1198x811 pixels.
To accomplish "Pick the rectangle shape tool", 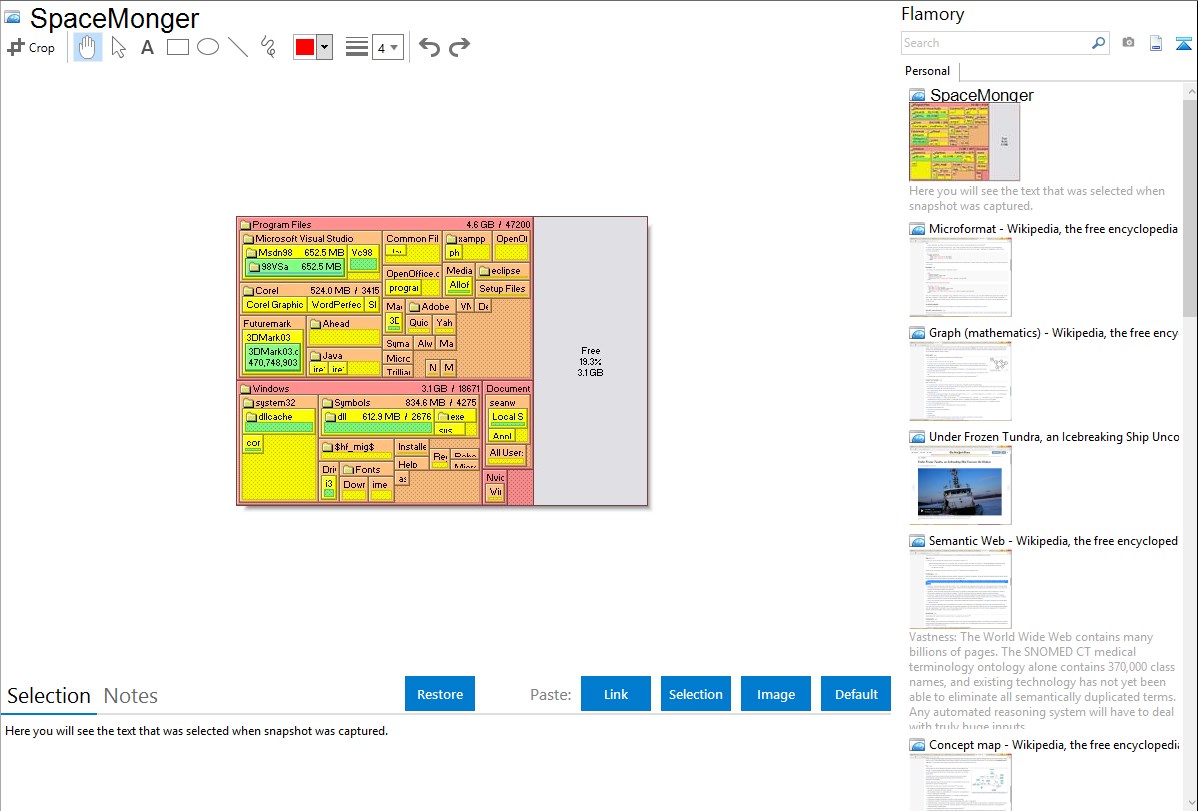I will (178, 47).
